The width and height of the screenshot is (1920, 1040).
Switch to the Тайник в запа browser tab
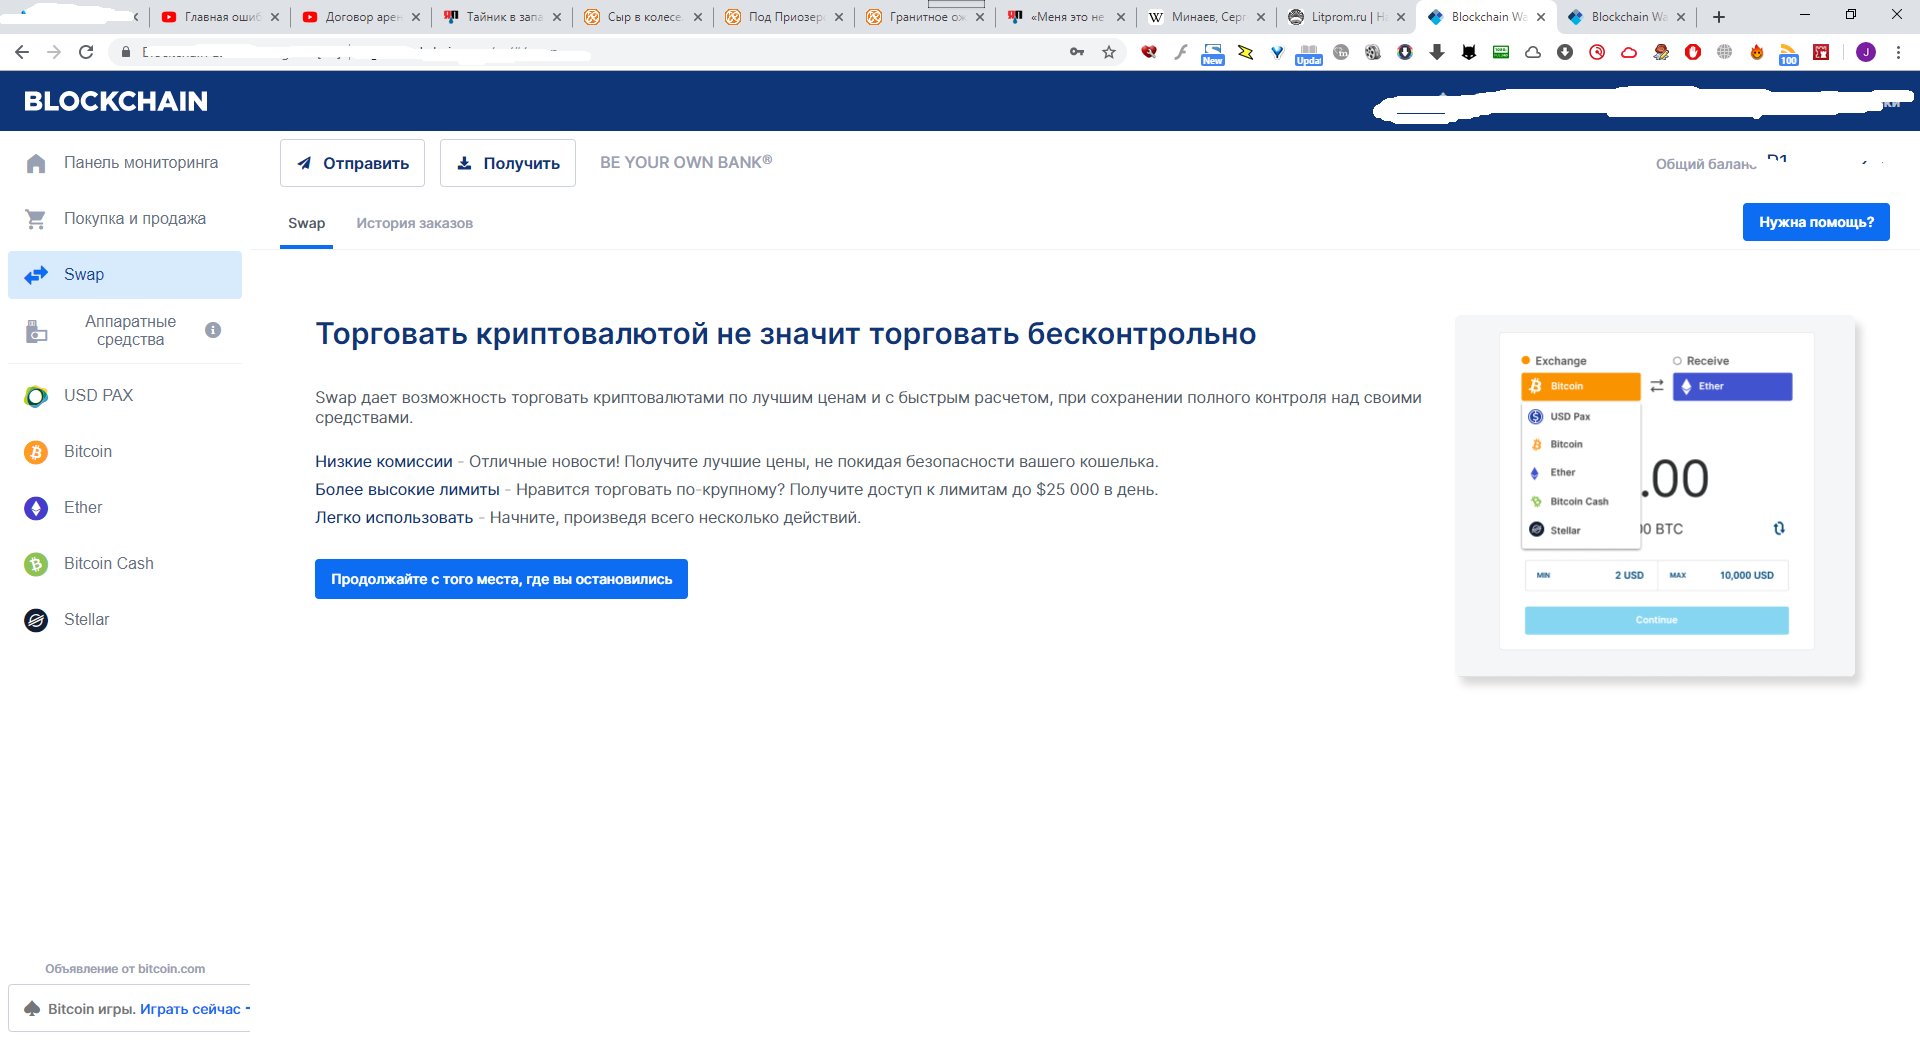502,17
